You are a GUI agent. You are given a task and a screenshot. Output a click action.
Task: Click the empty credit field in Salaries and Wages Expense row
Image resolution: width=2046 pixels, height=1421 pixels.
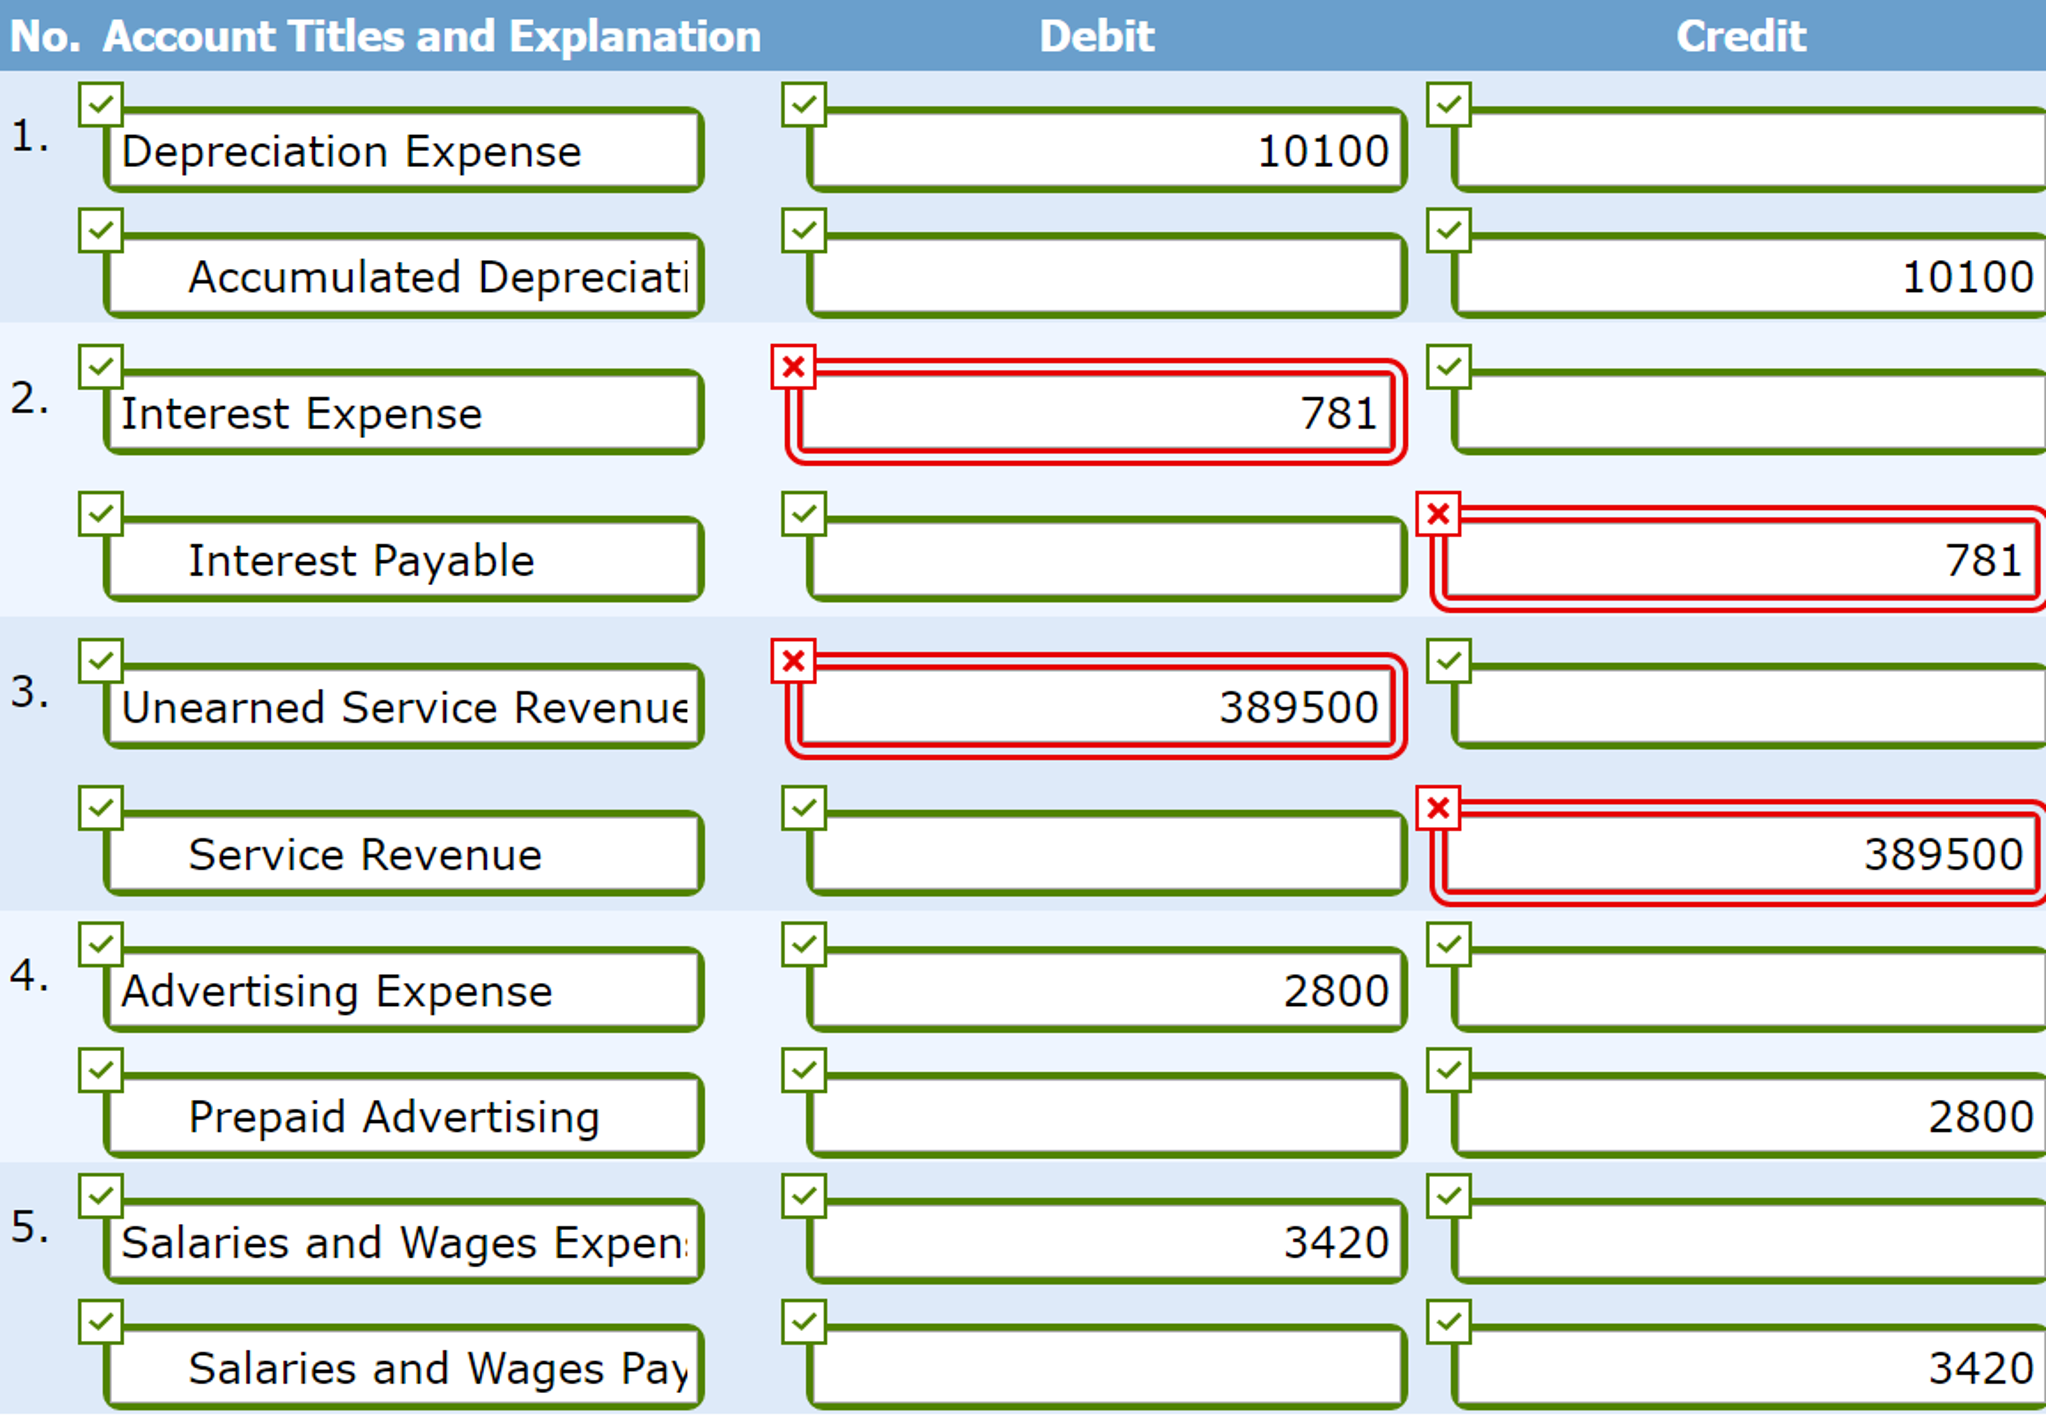(x=1750, y=1243)
